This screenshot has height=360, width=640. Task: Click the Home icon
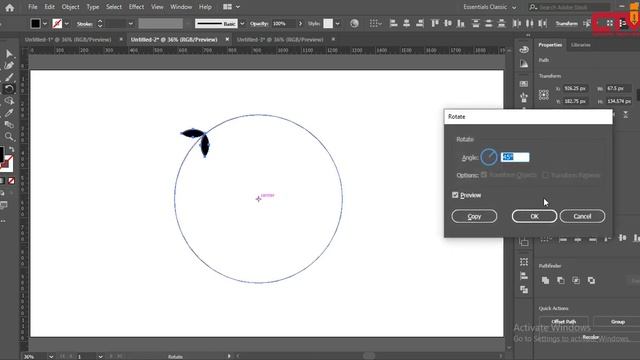pos(9,7)
